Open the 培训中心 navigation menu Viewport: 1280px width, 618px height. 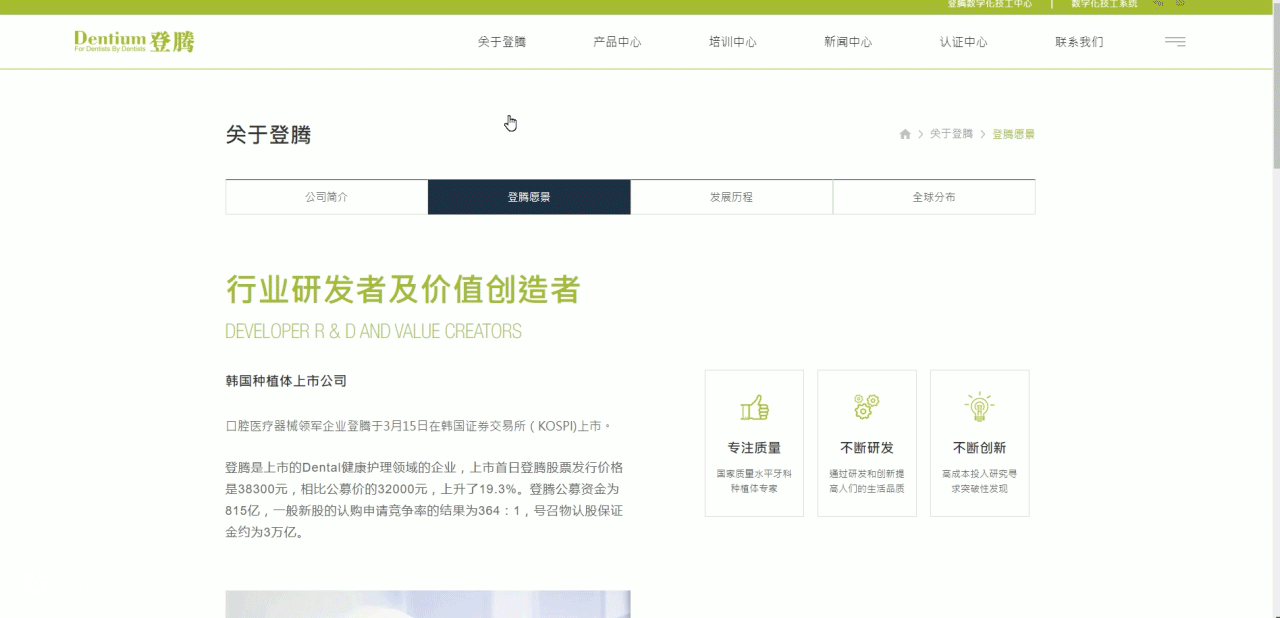[733, 42]
